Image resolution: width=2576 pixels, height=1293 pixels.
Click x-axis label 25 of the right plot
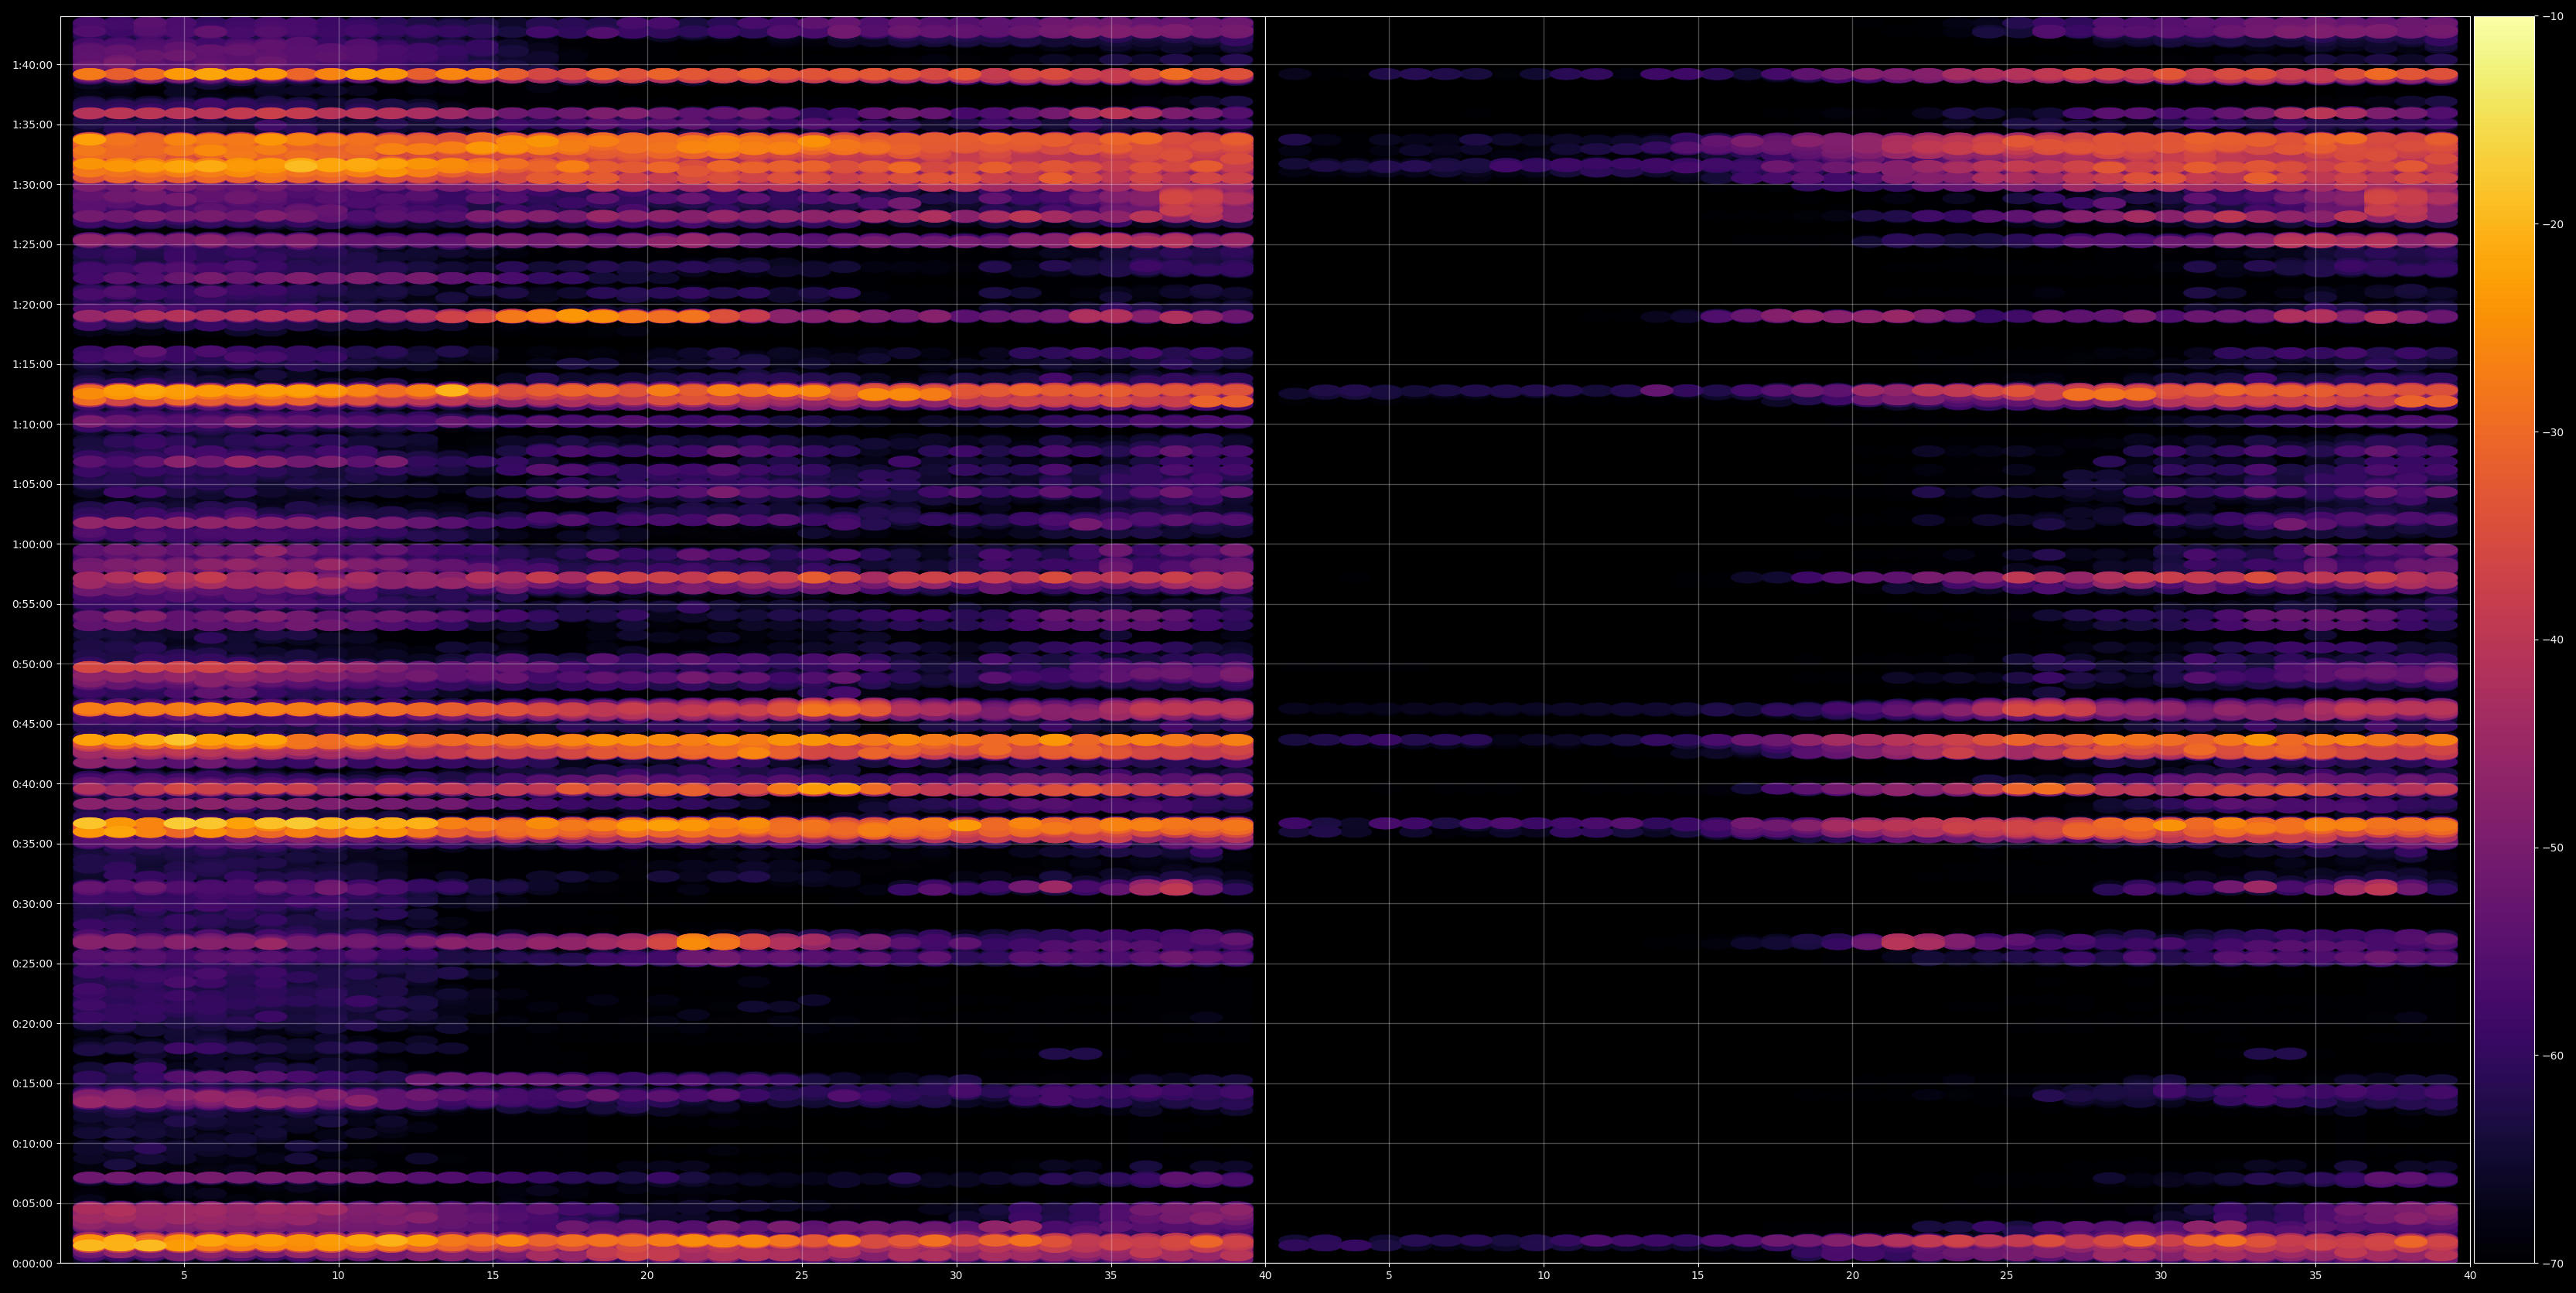pyautogui.click(x=2007, y=1276)
